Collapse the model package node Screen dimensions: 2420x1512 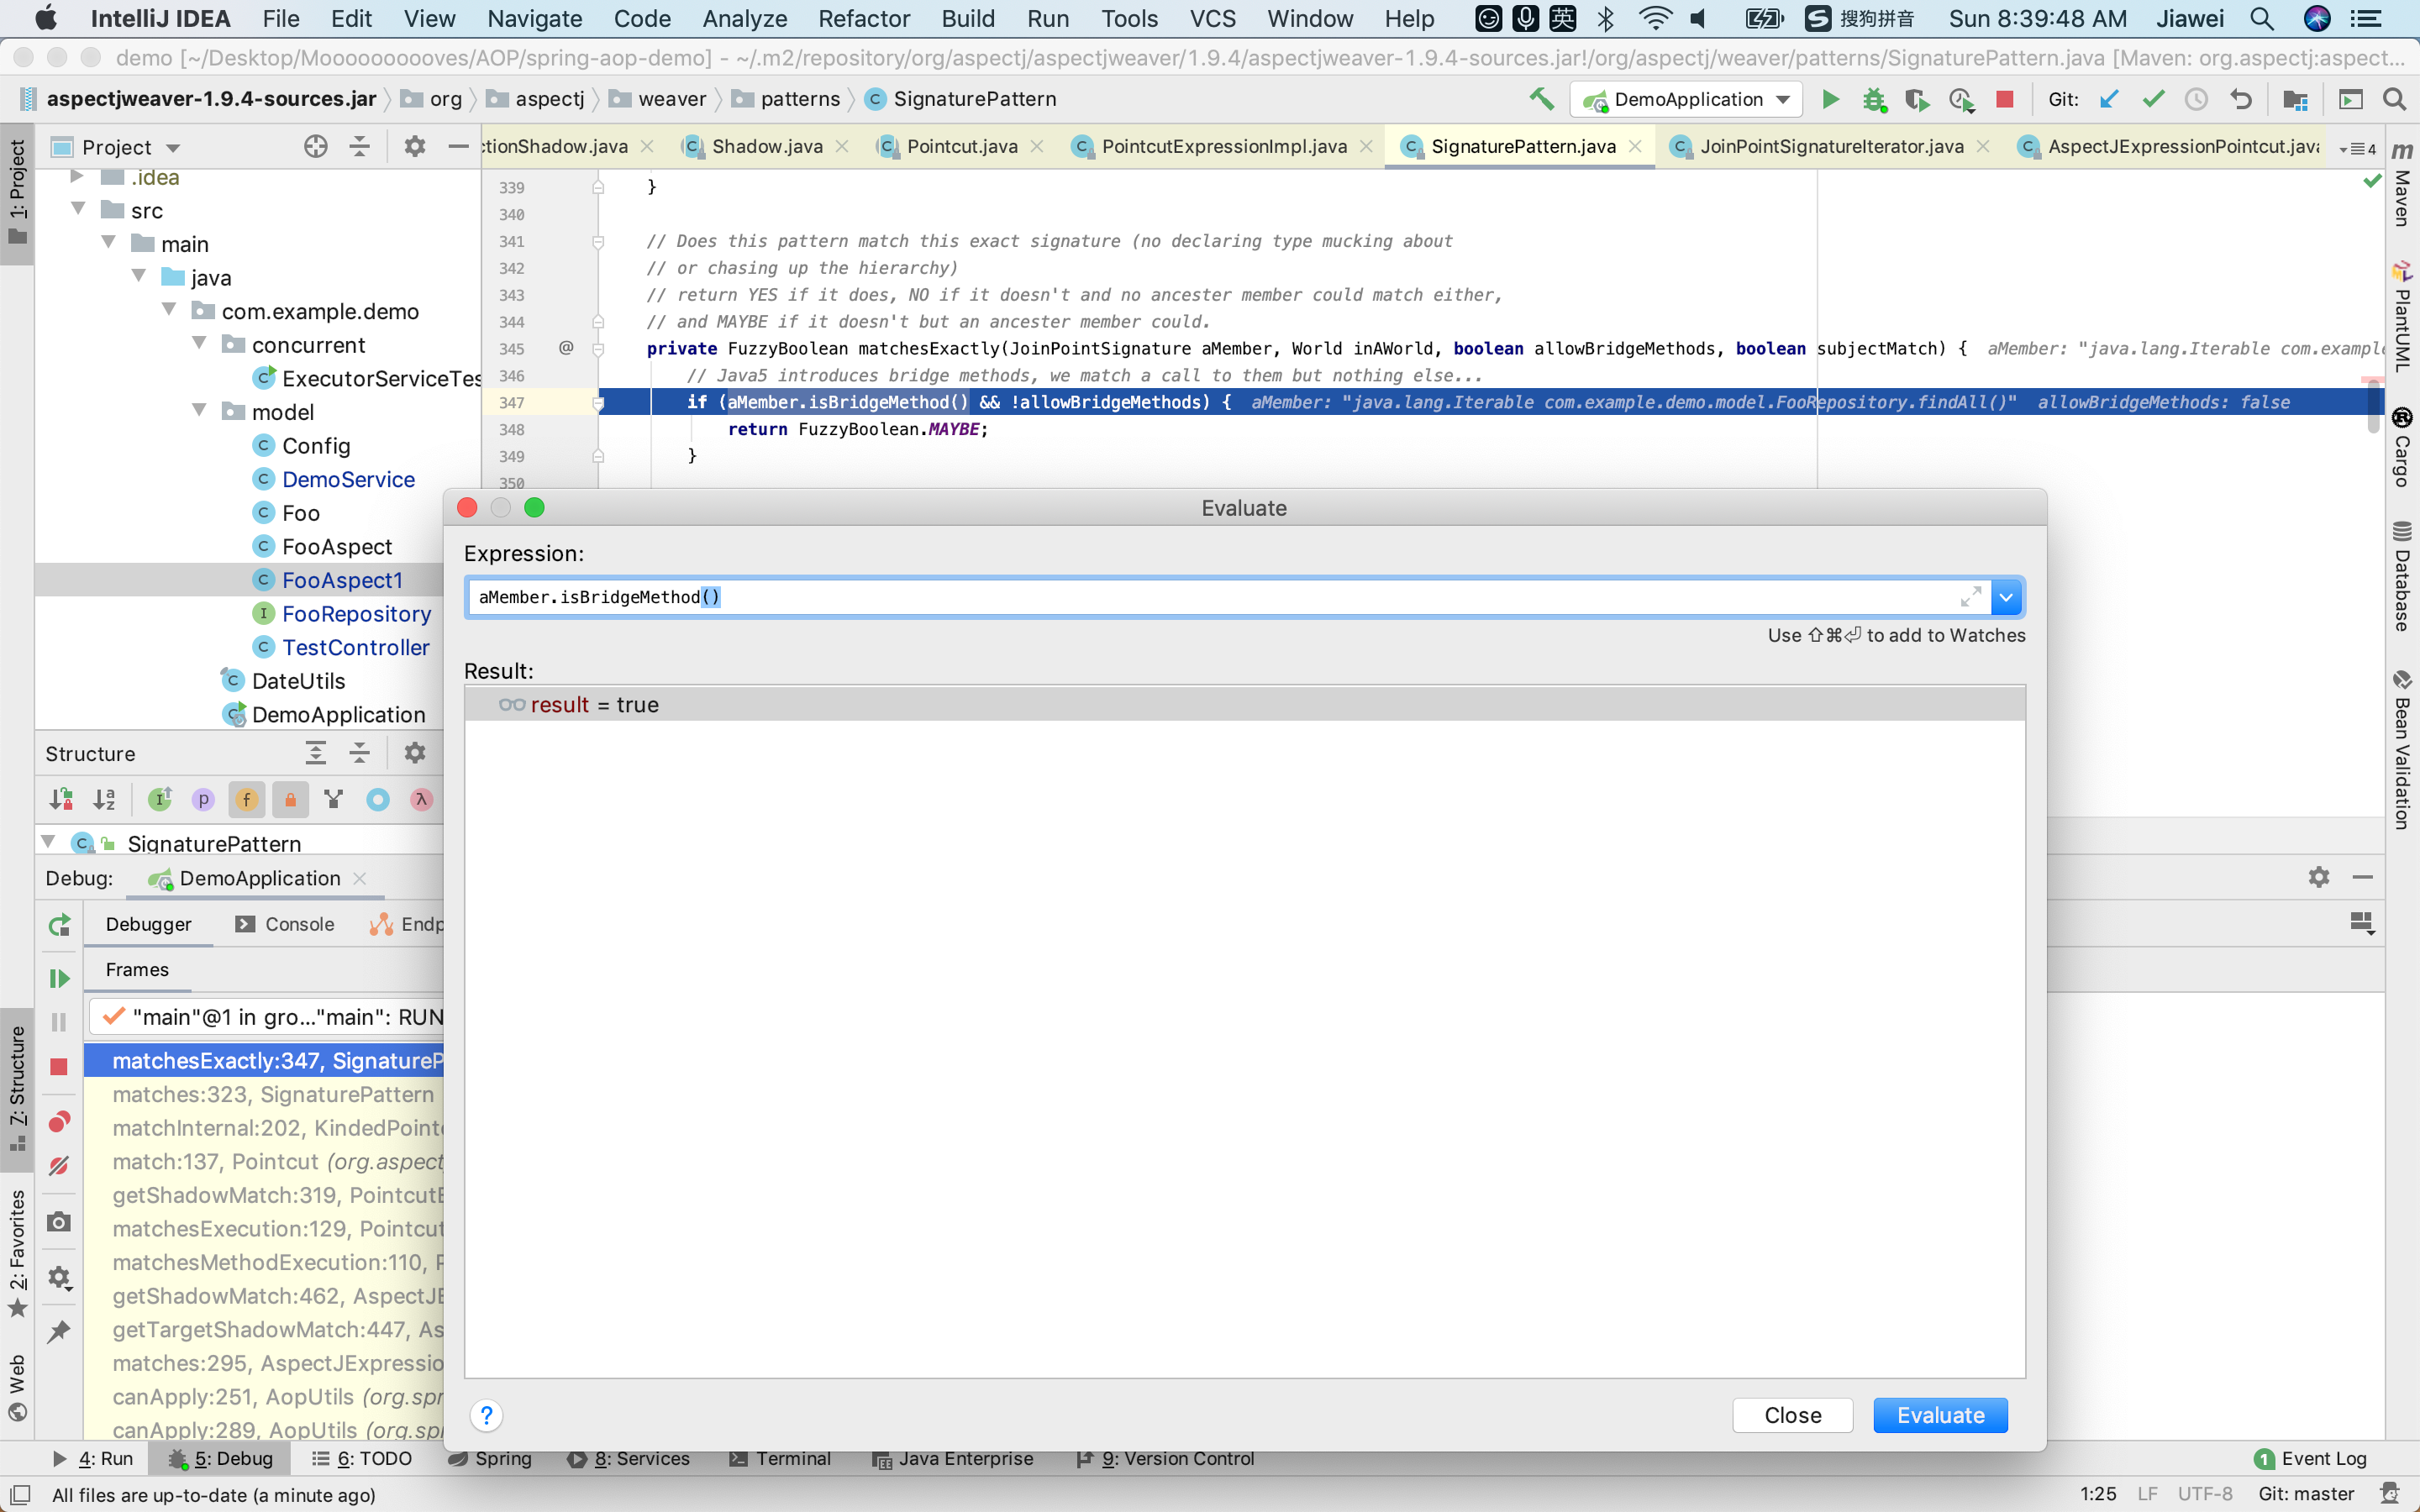point(199,411)
